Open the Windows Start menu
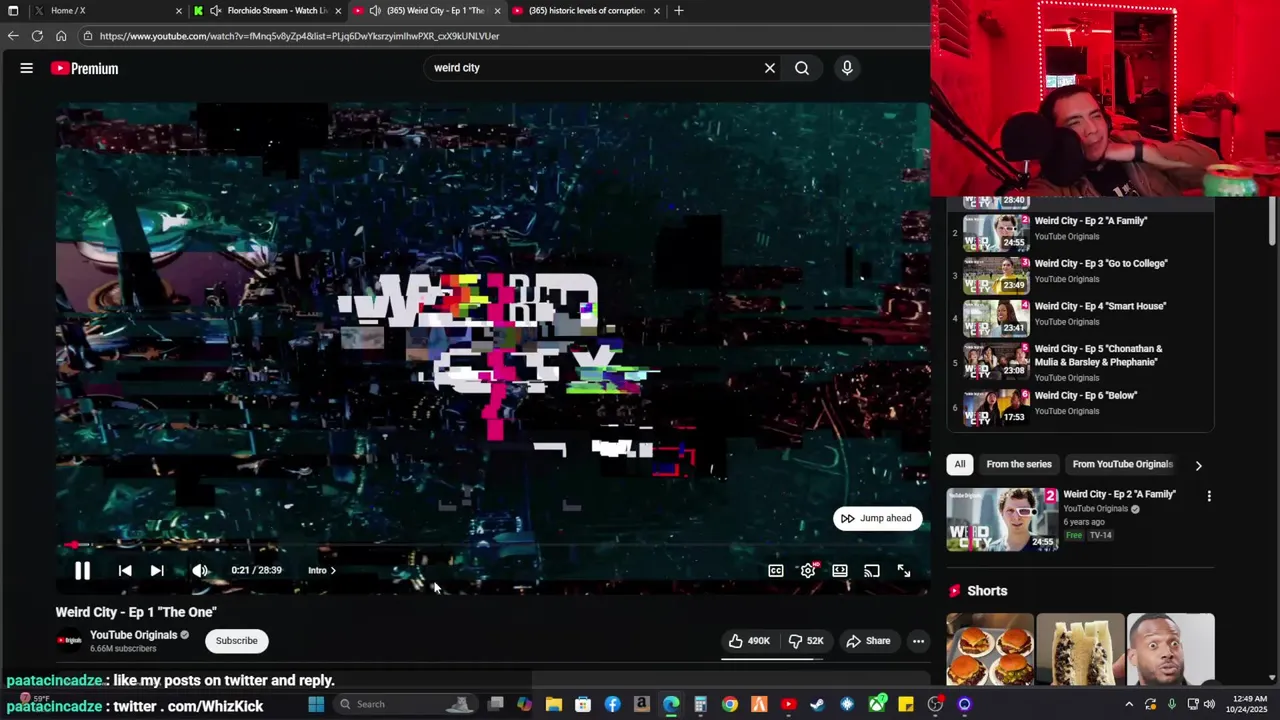Image resolution: width=1280 pixels, height=720 pixels. [x=316, y=704]
